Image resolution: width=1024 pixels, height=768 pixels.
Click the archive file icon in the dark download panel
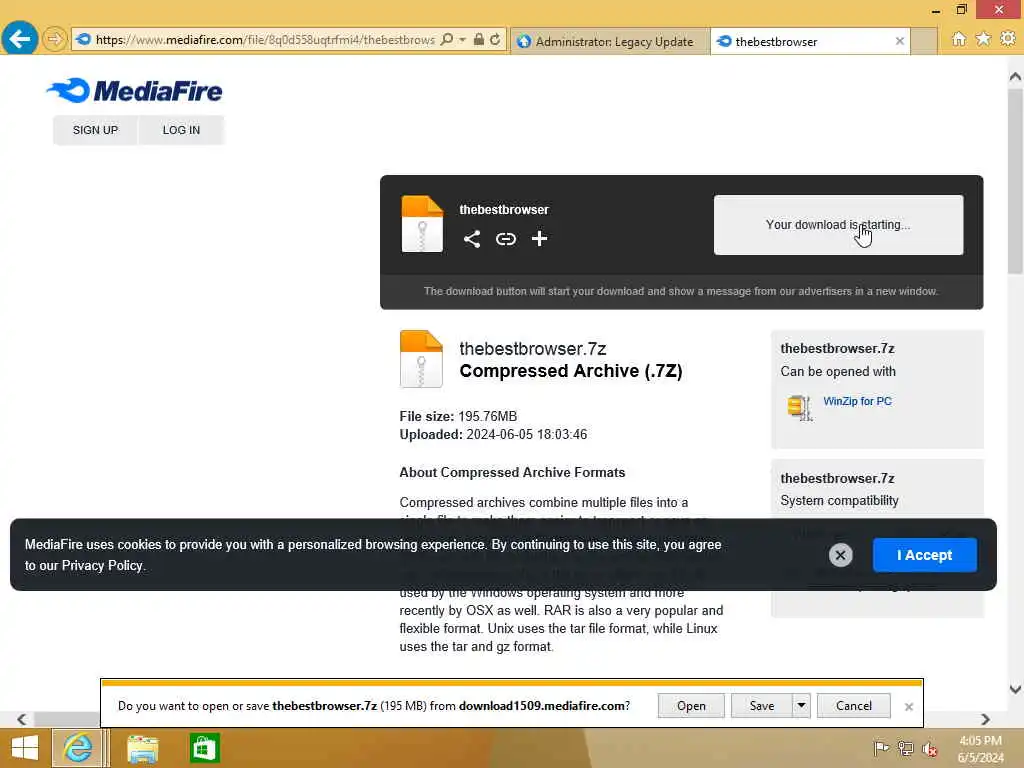pyautogui.click(x=422, y=224)
